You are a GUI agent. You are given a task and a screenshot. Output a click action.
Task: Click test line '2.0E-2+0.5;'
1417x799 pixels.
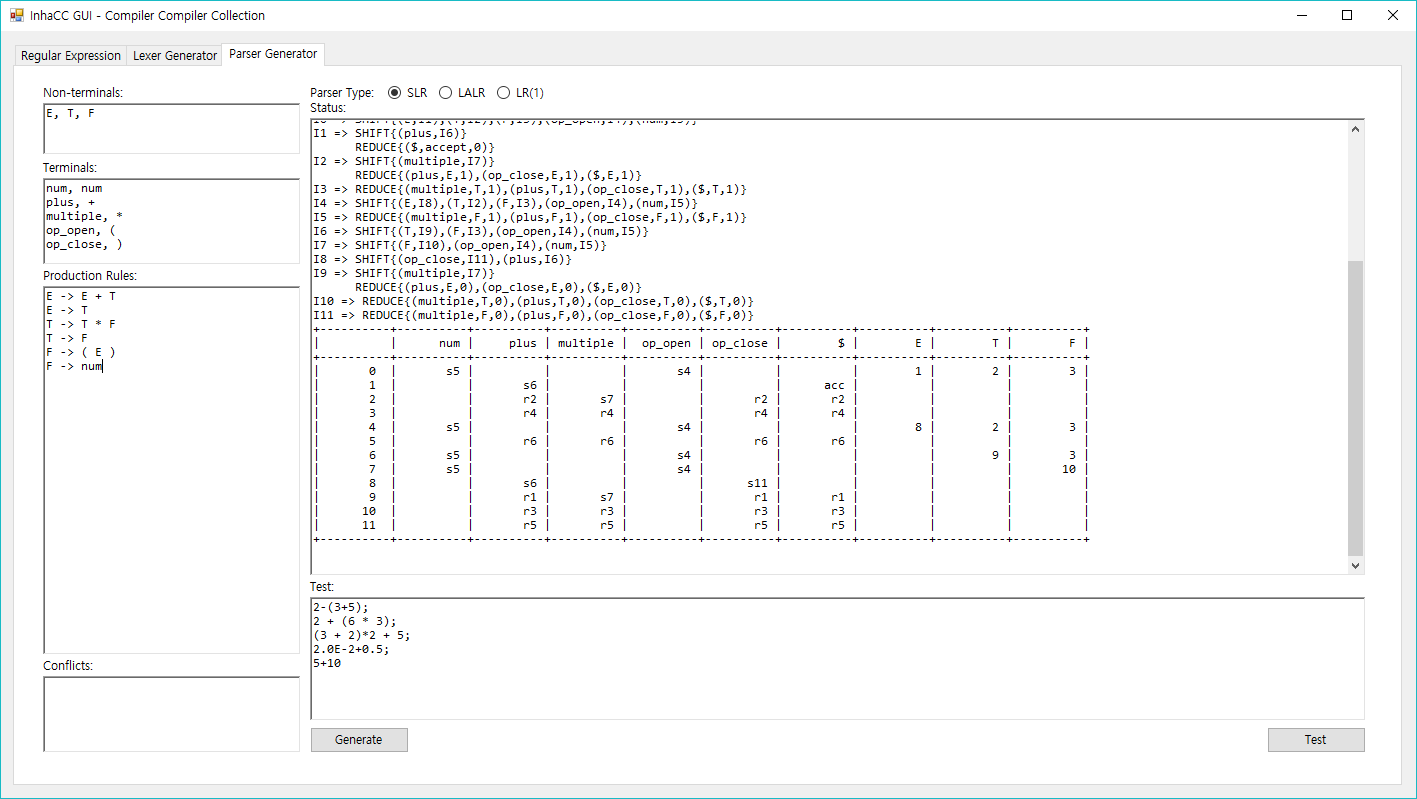(x=351, y=649)
